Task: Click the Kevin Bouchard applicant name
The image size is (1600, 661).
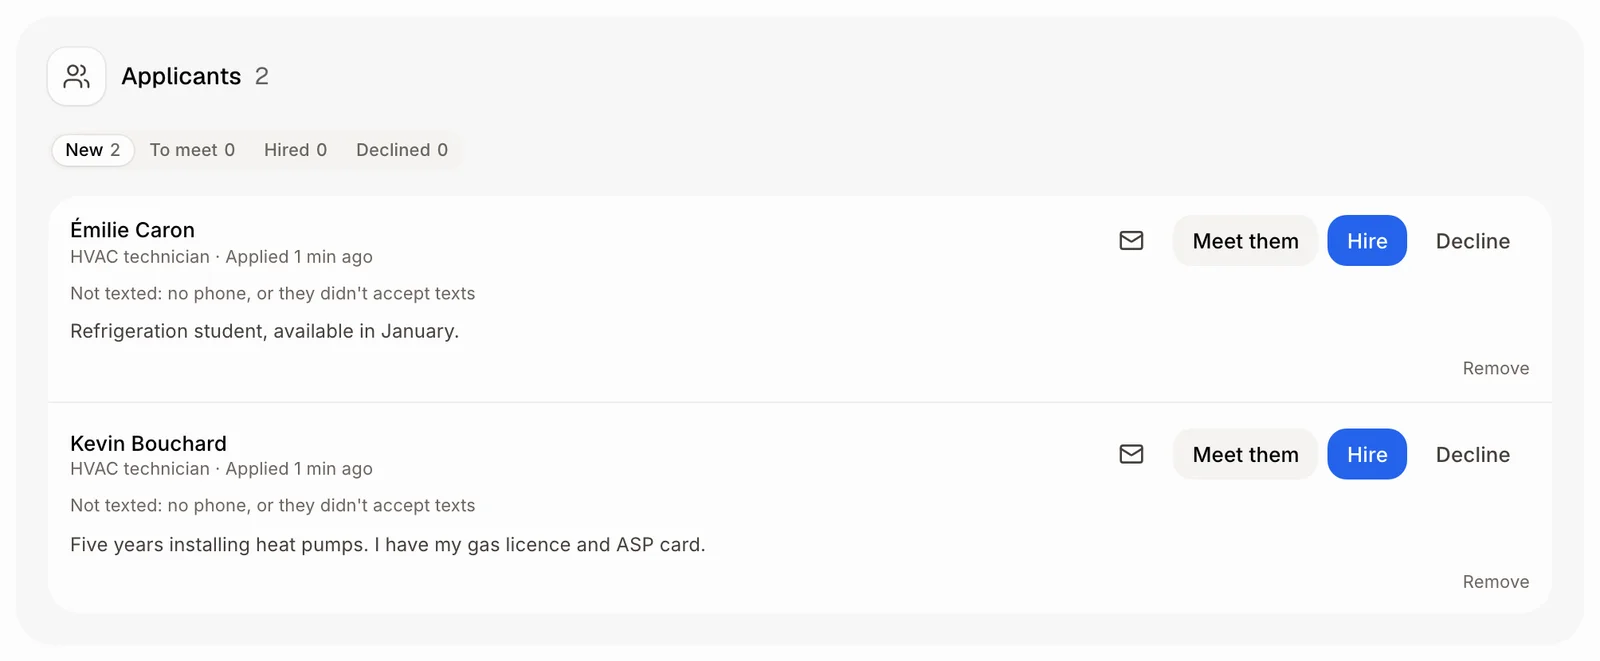Action: (148, 443)
